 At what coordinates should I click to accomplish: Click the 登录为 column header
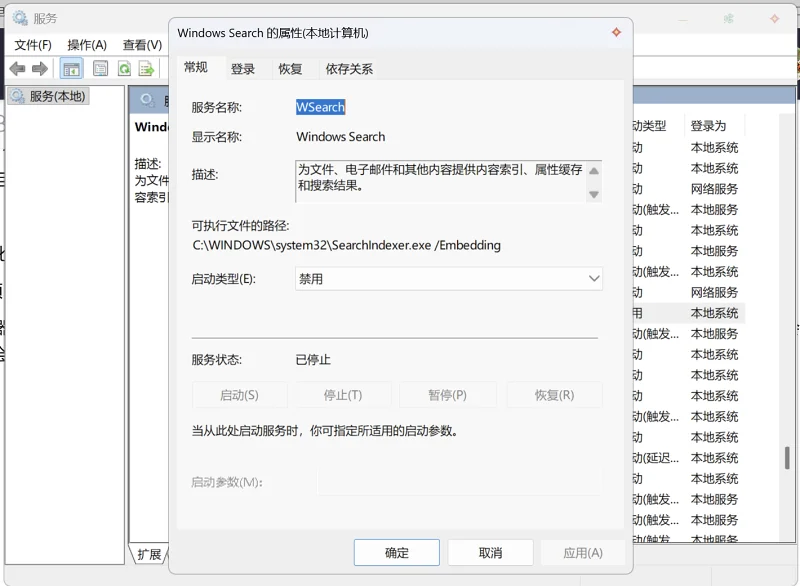tap(709, 126)
